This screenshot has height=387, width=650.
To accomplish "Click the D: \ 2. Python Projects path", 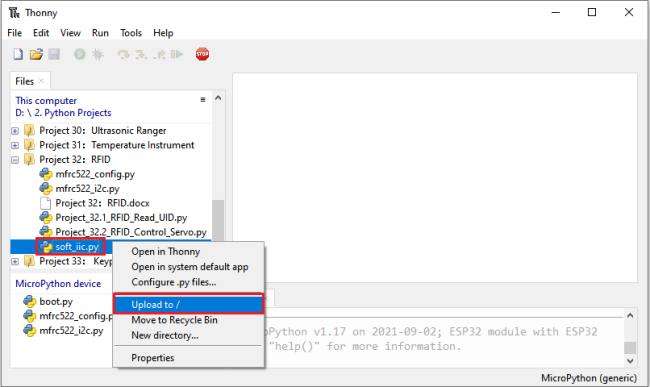I will coord(63,113).
